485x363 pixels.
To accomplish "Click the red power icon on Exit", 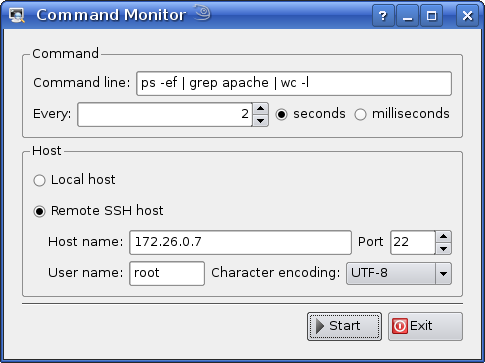I will click(x=400, y=326).
